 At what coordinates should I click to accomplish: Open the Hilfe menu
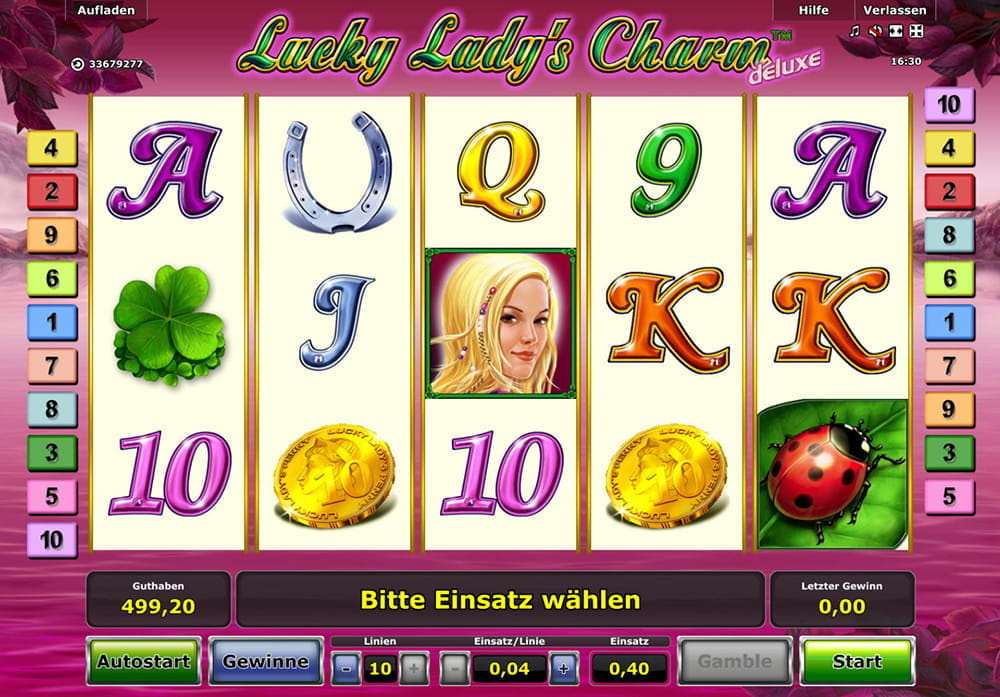[x=814, y=10]
